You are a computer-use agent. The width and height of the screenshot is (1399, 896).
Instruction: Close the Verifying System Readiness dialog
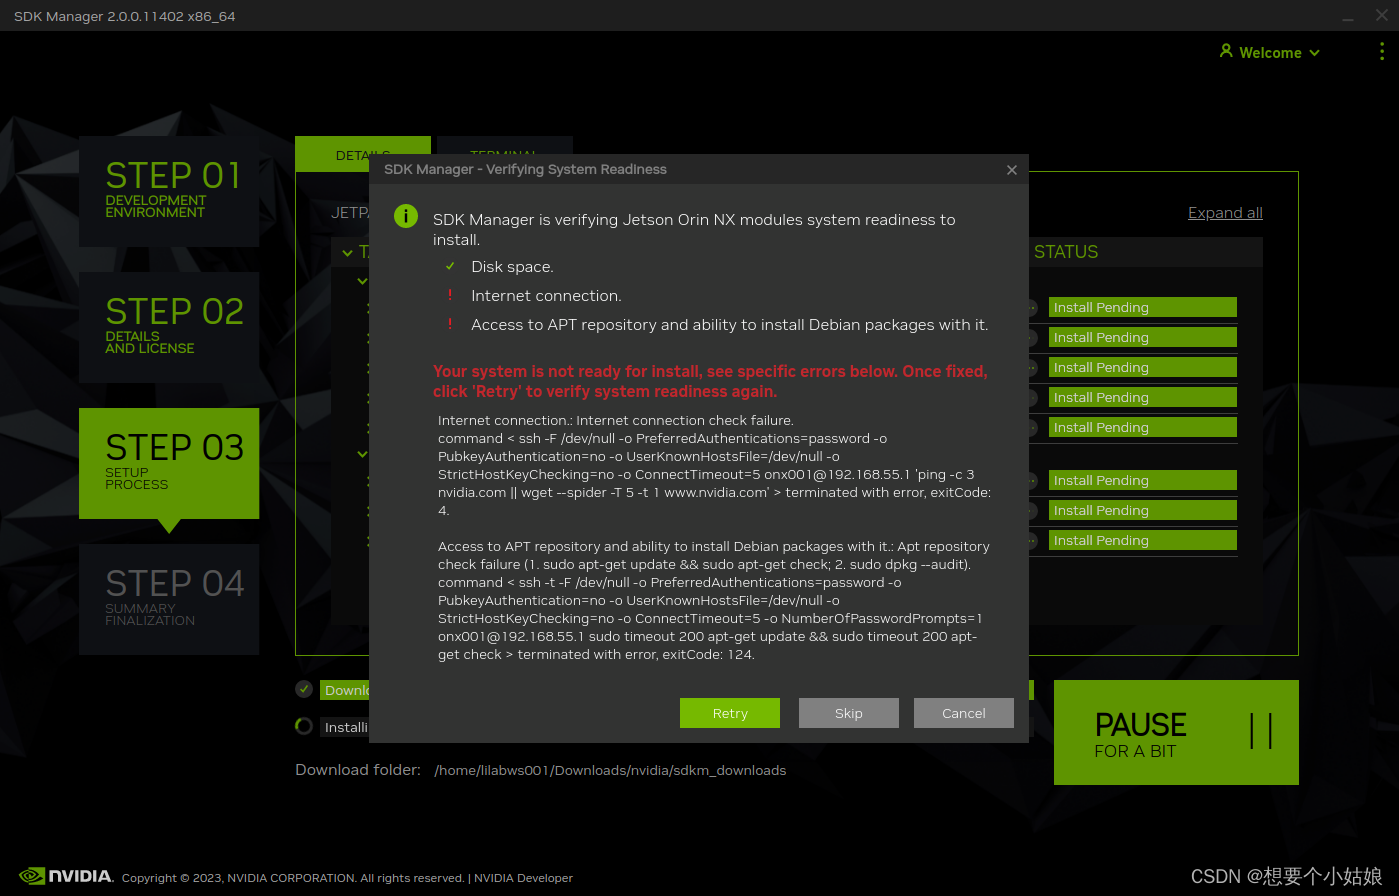pyautogui.click(x=1012, y=170)
